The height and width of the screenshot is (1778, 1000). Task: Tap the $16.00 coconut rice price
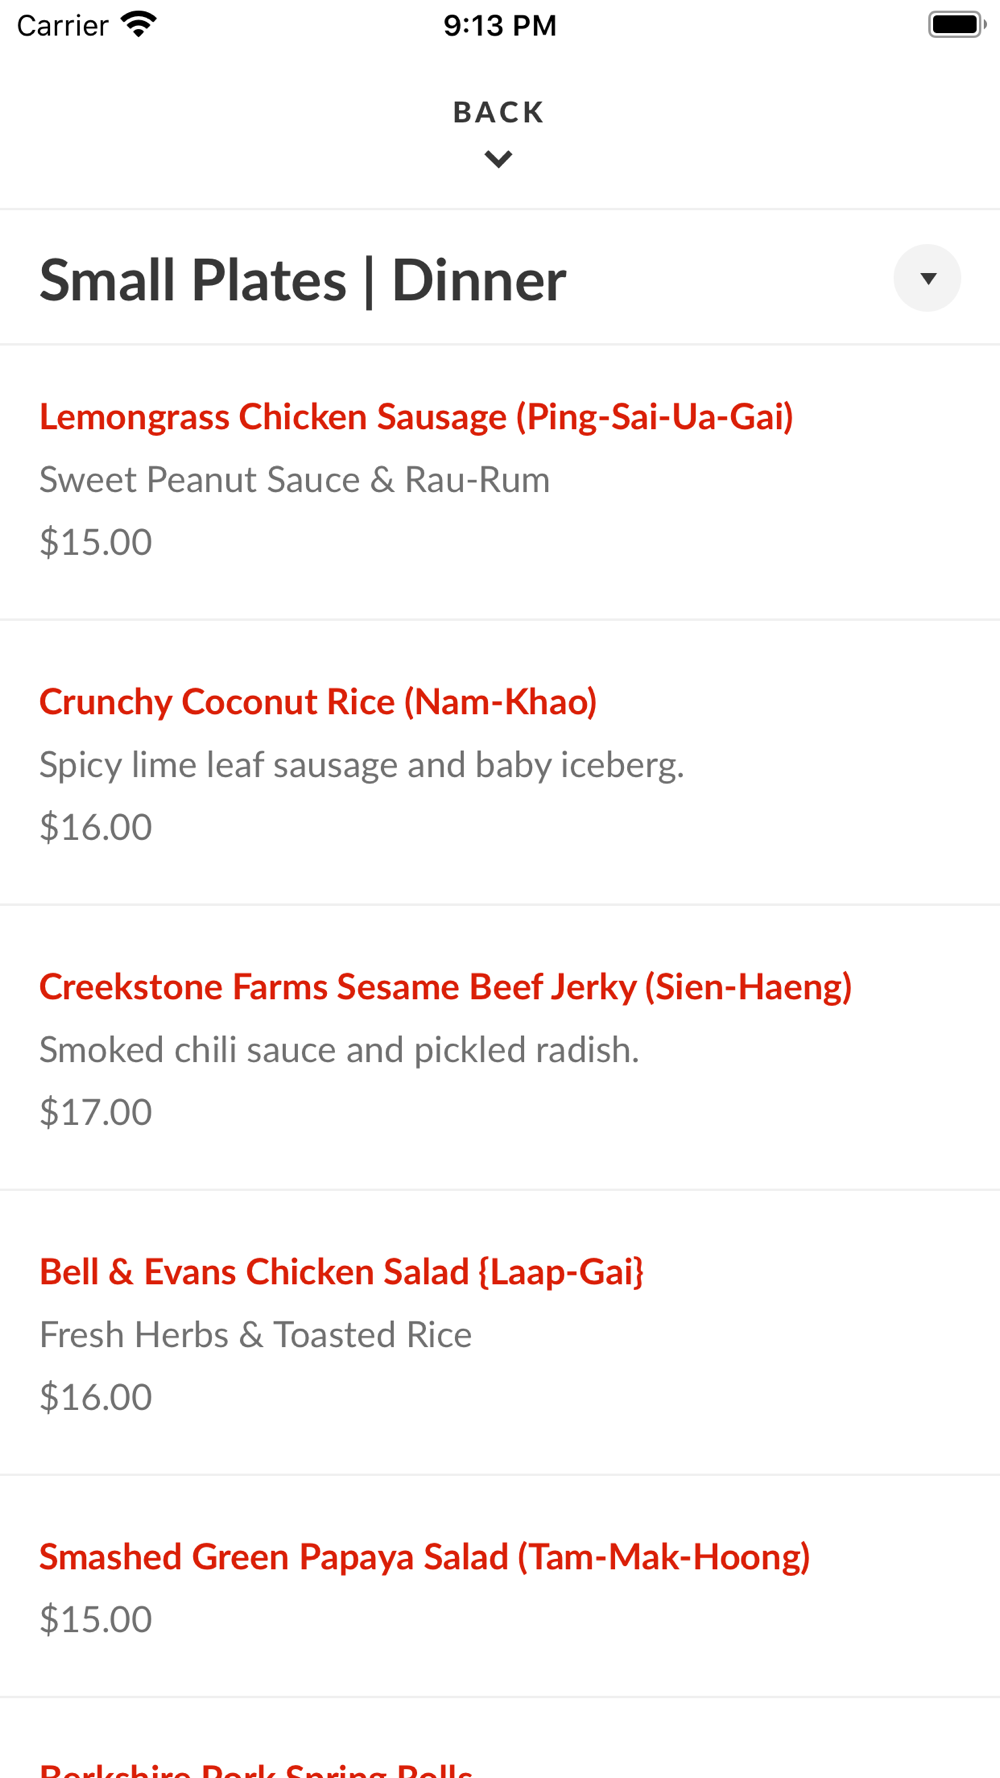click(x=96, y=827)
